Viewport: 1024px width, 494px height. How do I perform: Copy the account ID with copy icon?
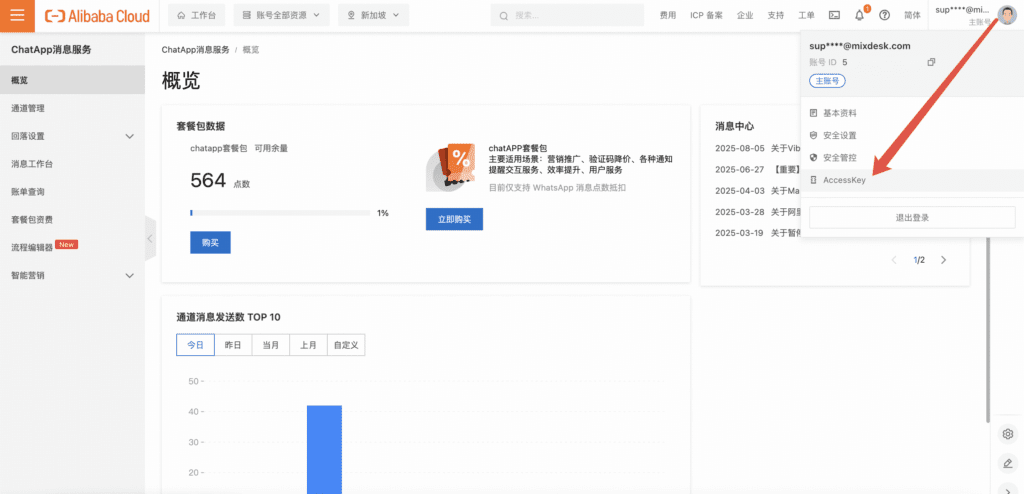pyautogui.click(x=931, y=62)
